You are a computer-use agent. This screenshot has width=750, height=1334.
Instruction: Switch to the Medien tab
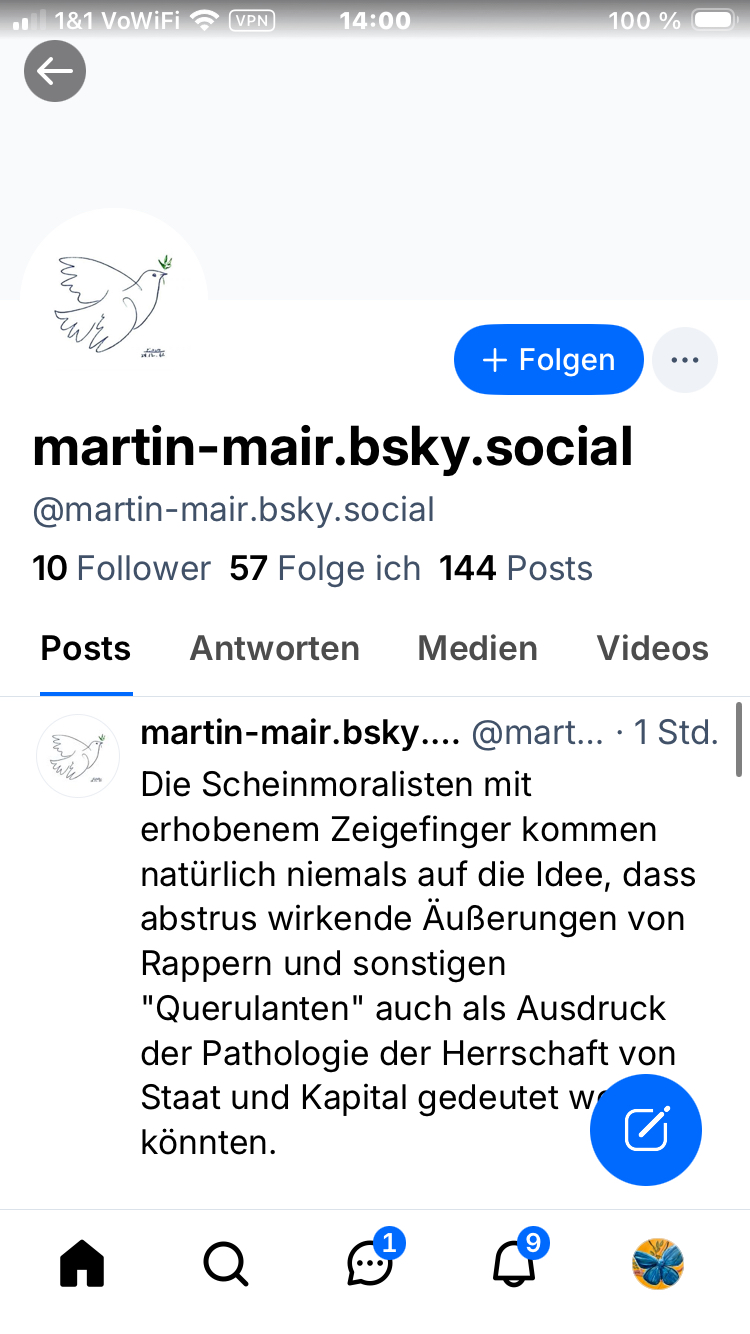[x=477, y=648]
